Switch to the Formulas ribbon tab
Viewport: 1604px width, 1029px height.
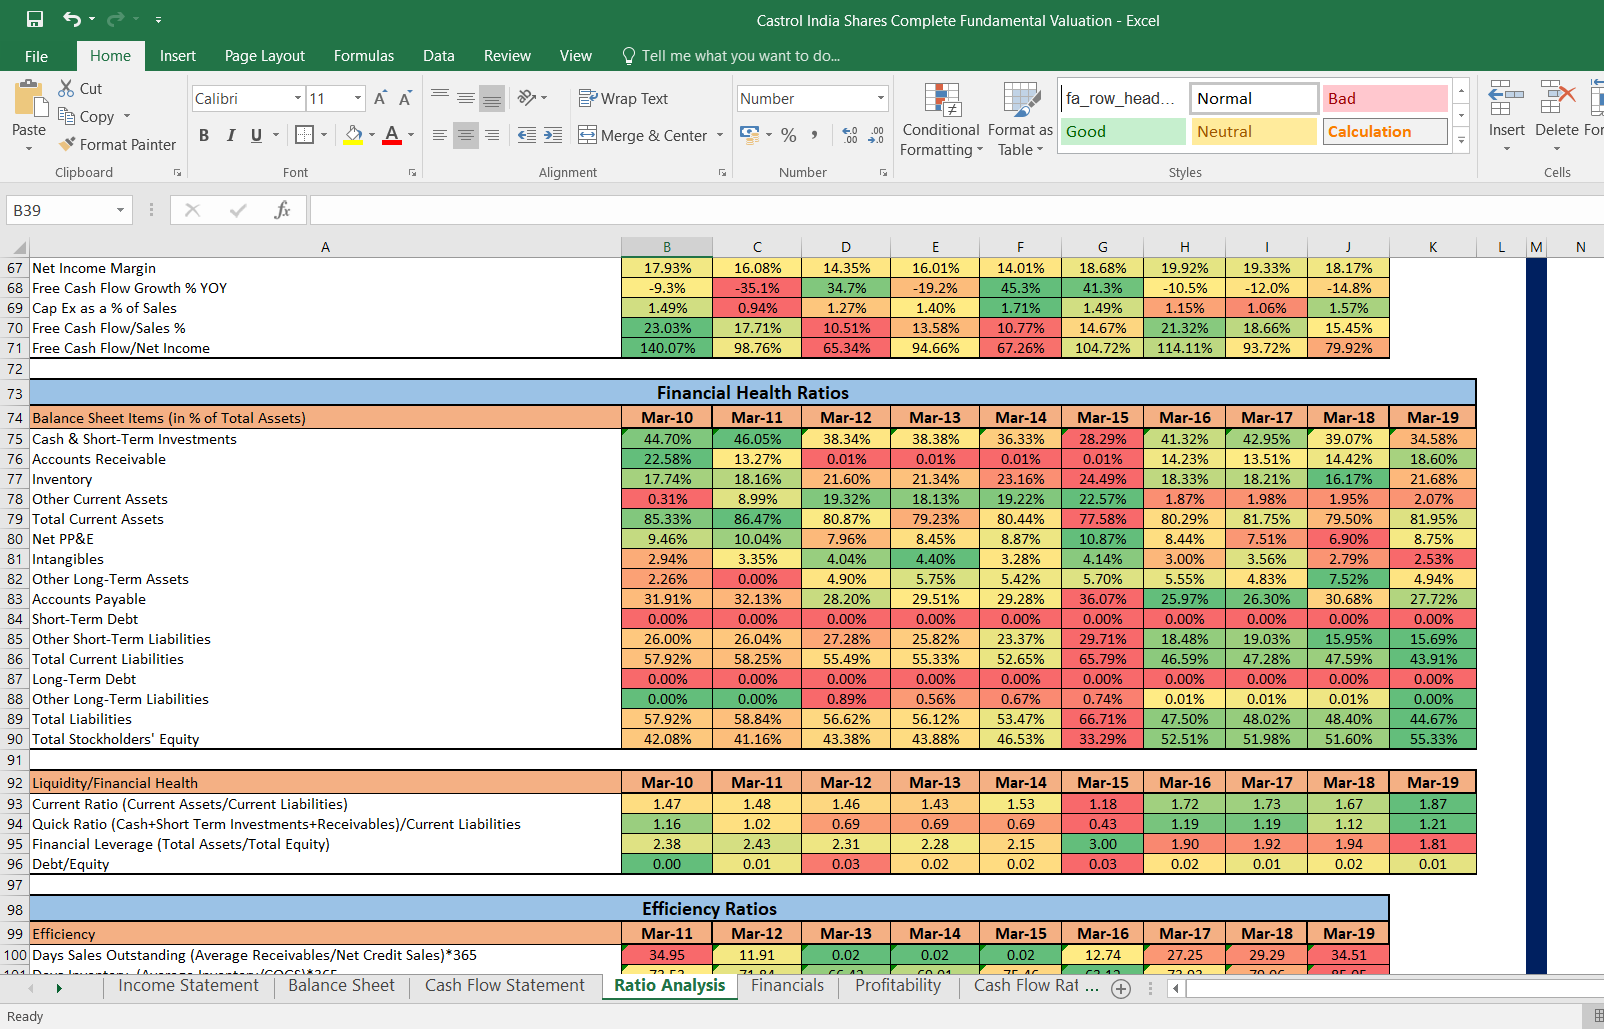pos(364,56)
